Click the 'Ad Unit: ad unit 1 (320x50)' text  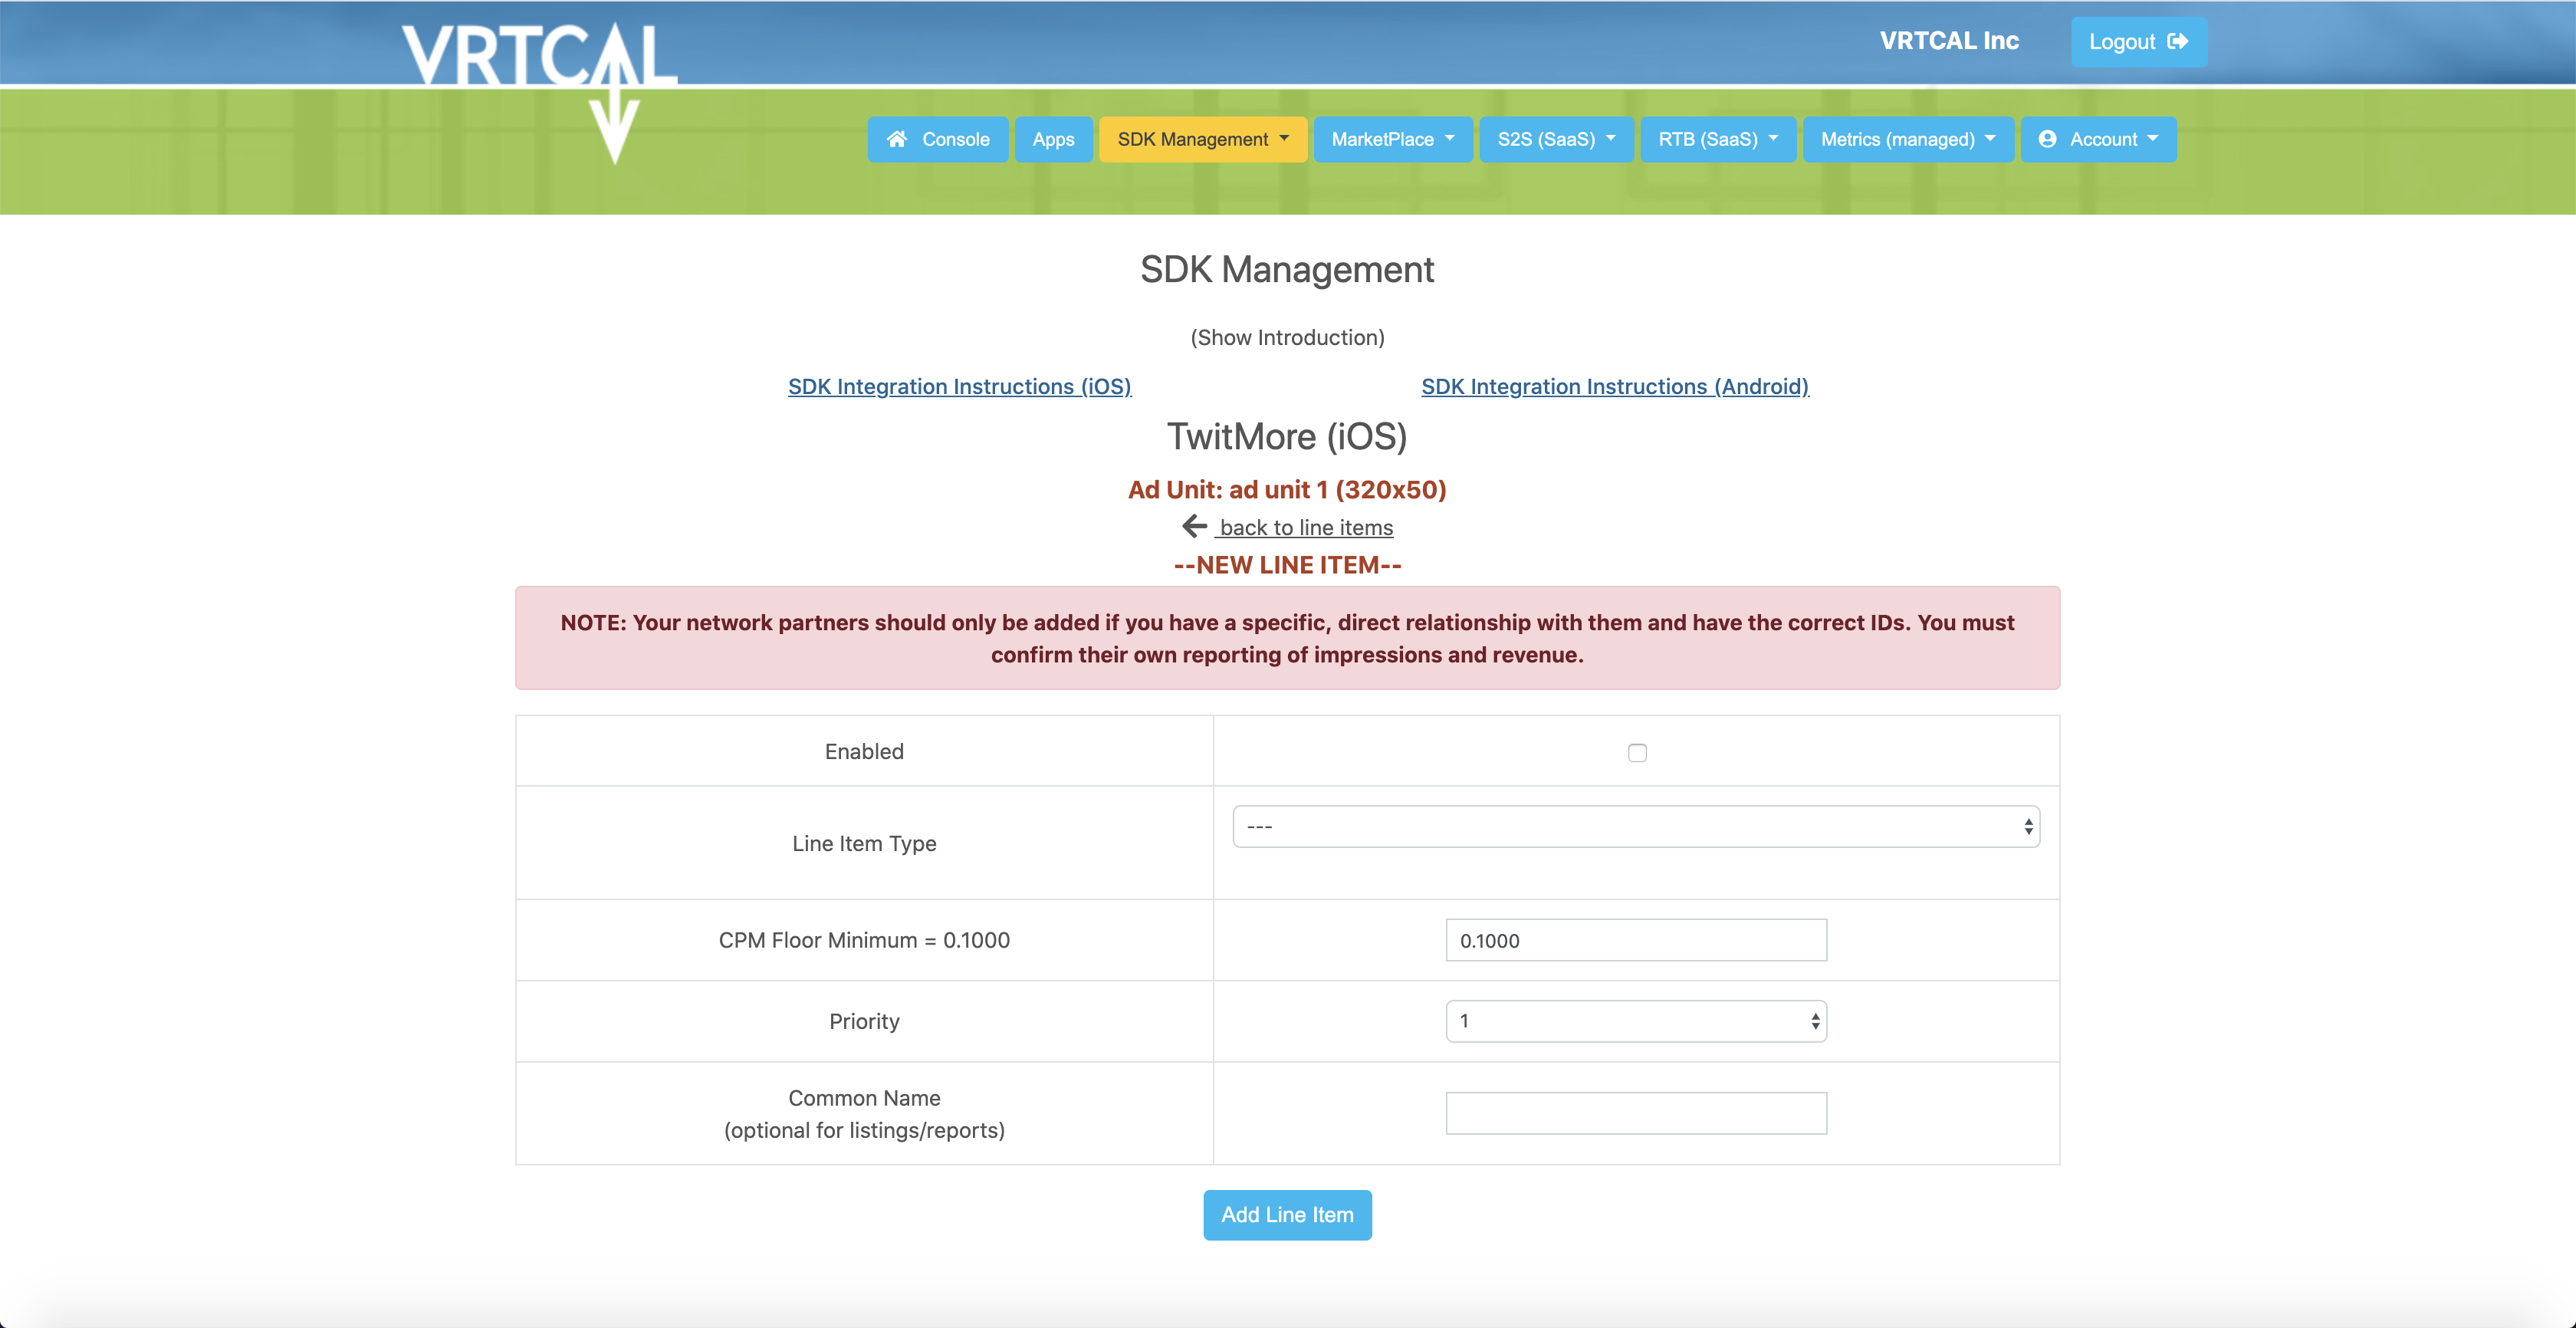[x=1287, y=489]
